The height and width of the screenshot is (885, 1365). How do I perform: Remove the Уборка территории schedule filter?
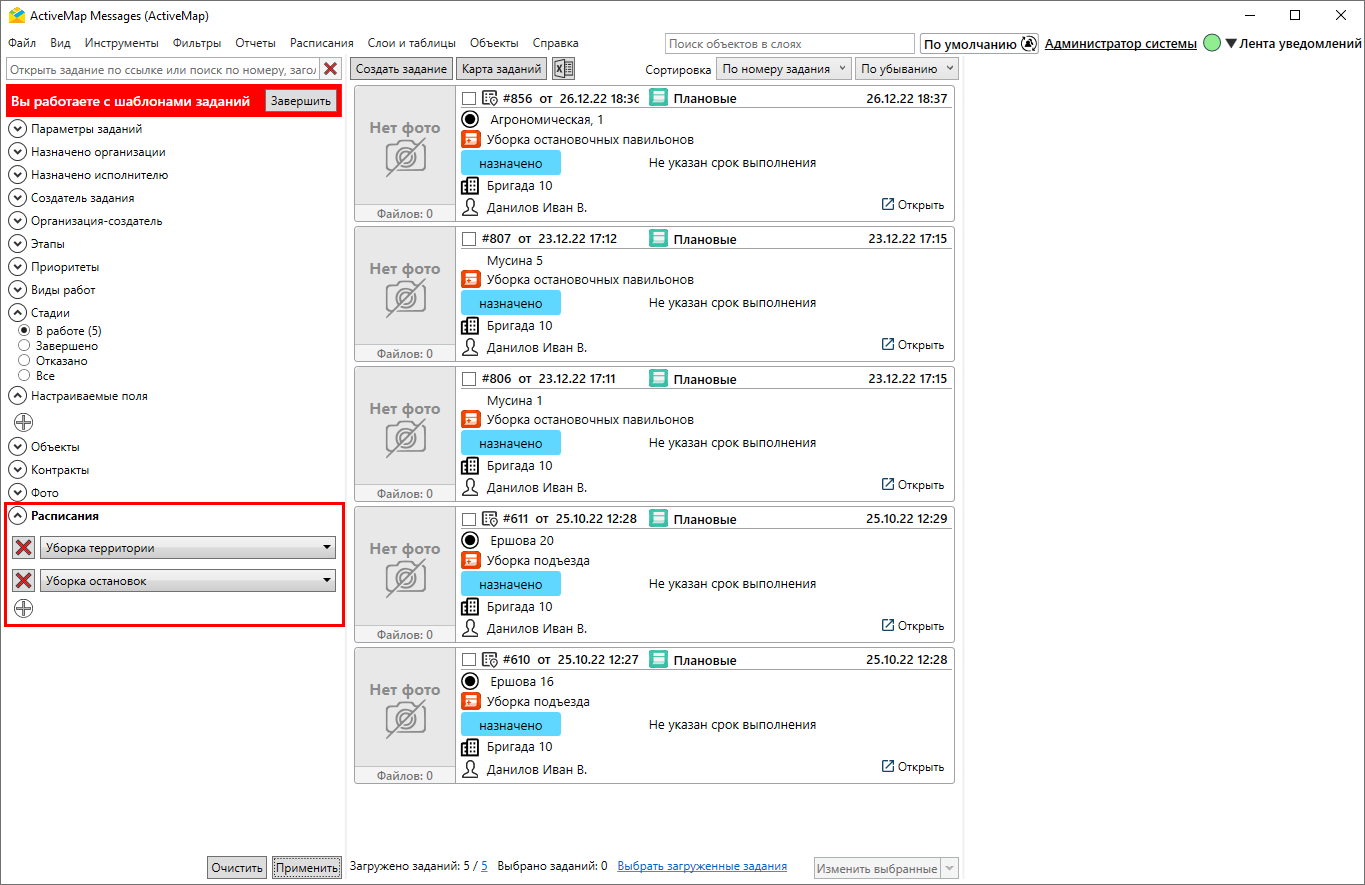(24, 548)
